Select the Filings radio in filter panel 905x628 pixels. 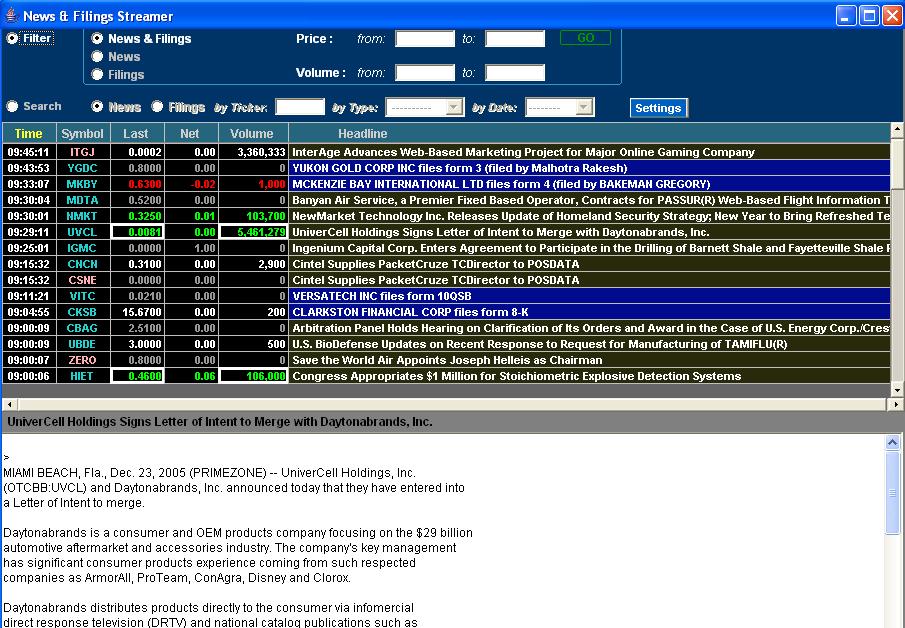tap(97, 74)
